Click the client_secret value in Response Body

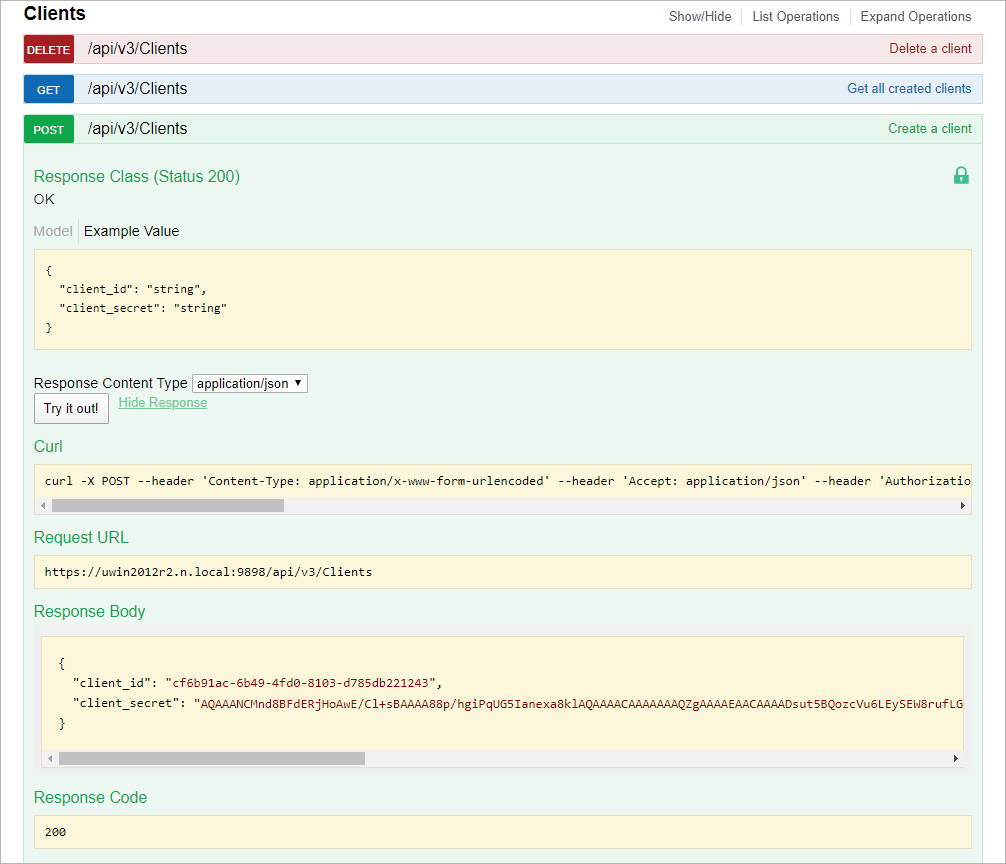[x=578, y=704]
